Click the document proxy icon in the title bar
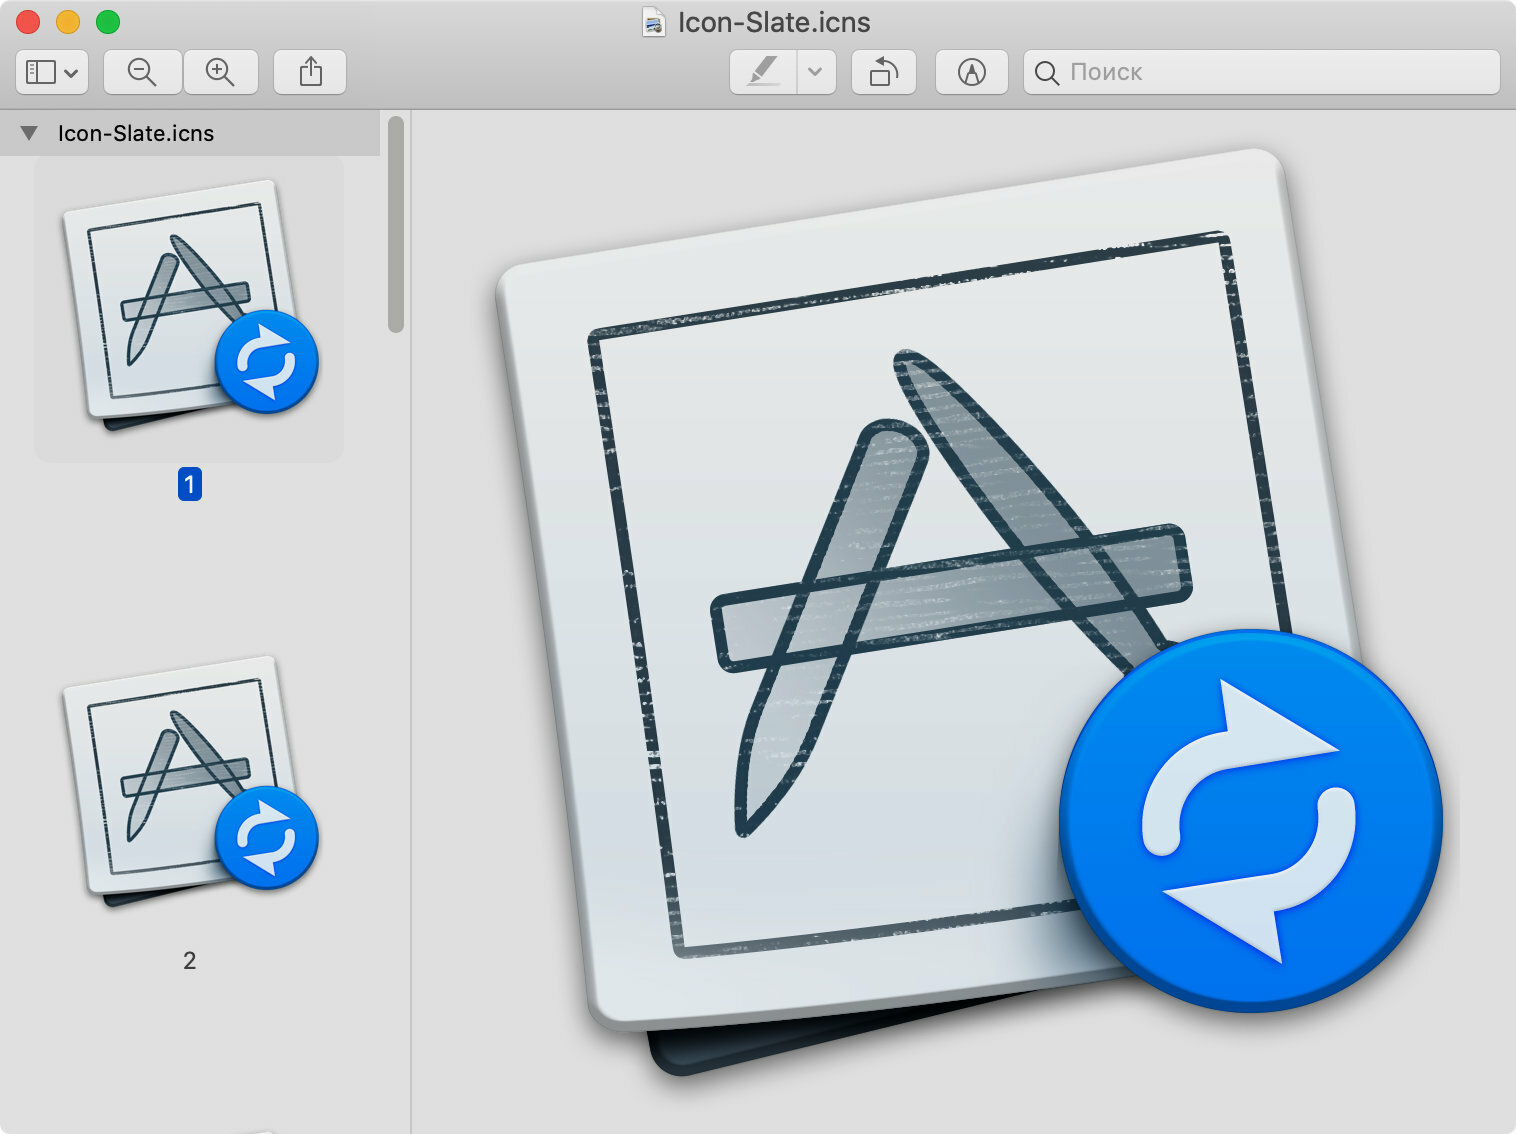1516x1134 pixels. (x=654, y=22)
